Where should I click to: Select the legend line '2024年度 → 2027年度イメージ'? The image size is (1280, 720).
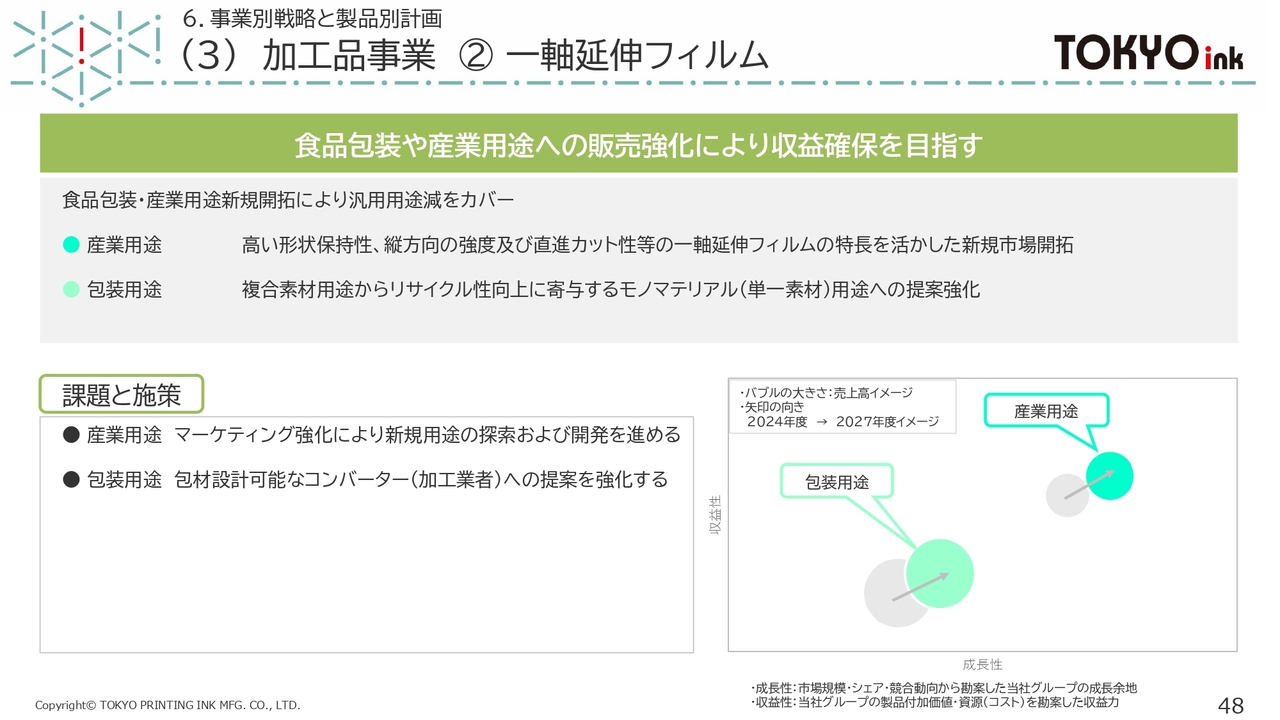tap(843, 422)
